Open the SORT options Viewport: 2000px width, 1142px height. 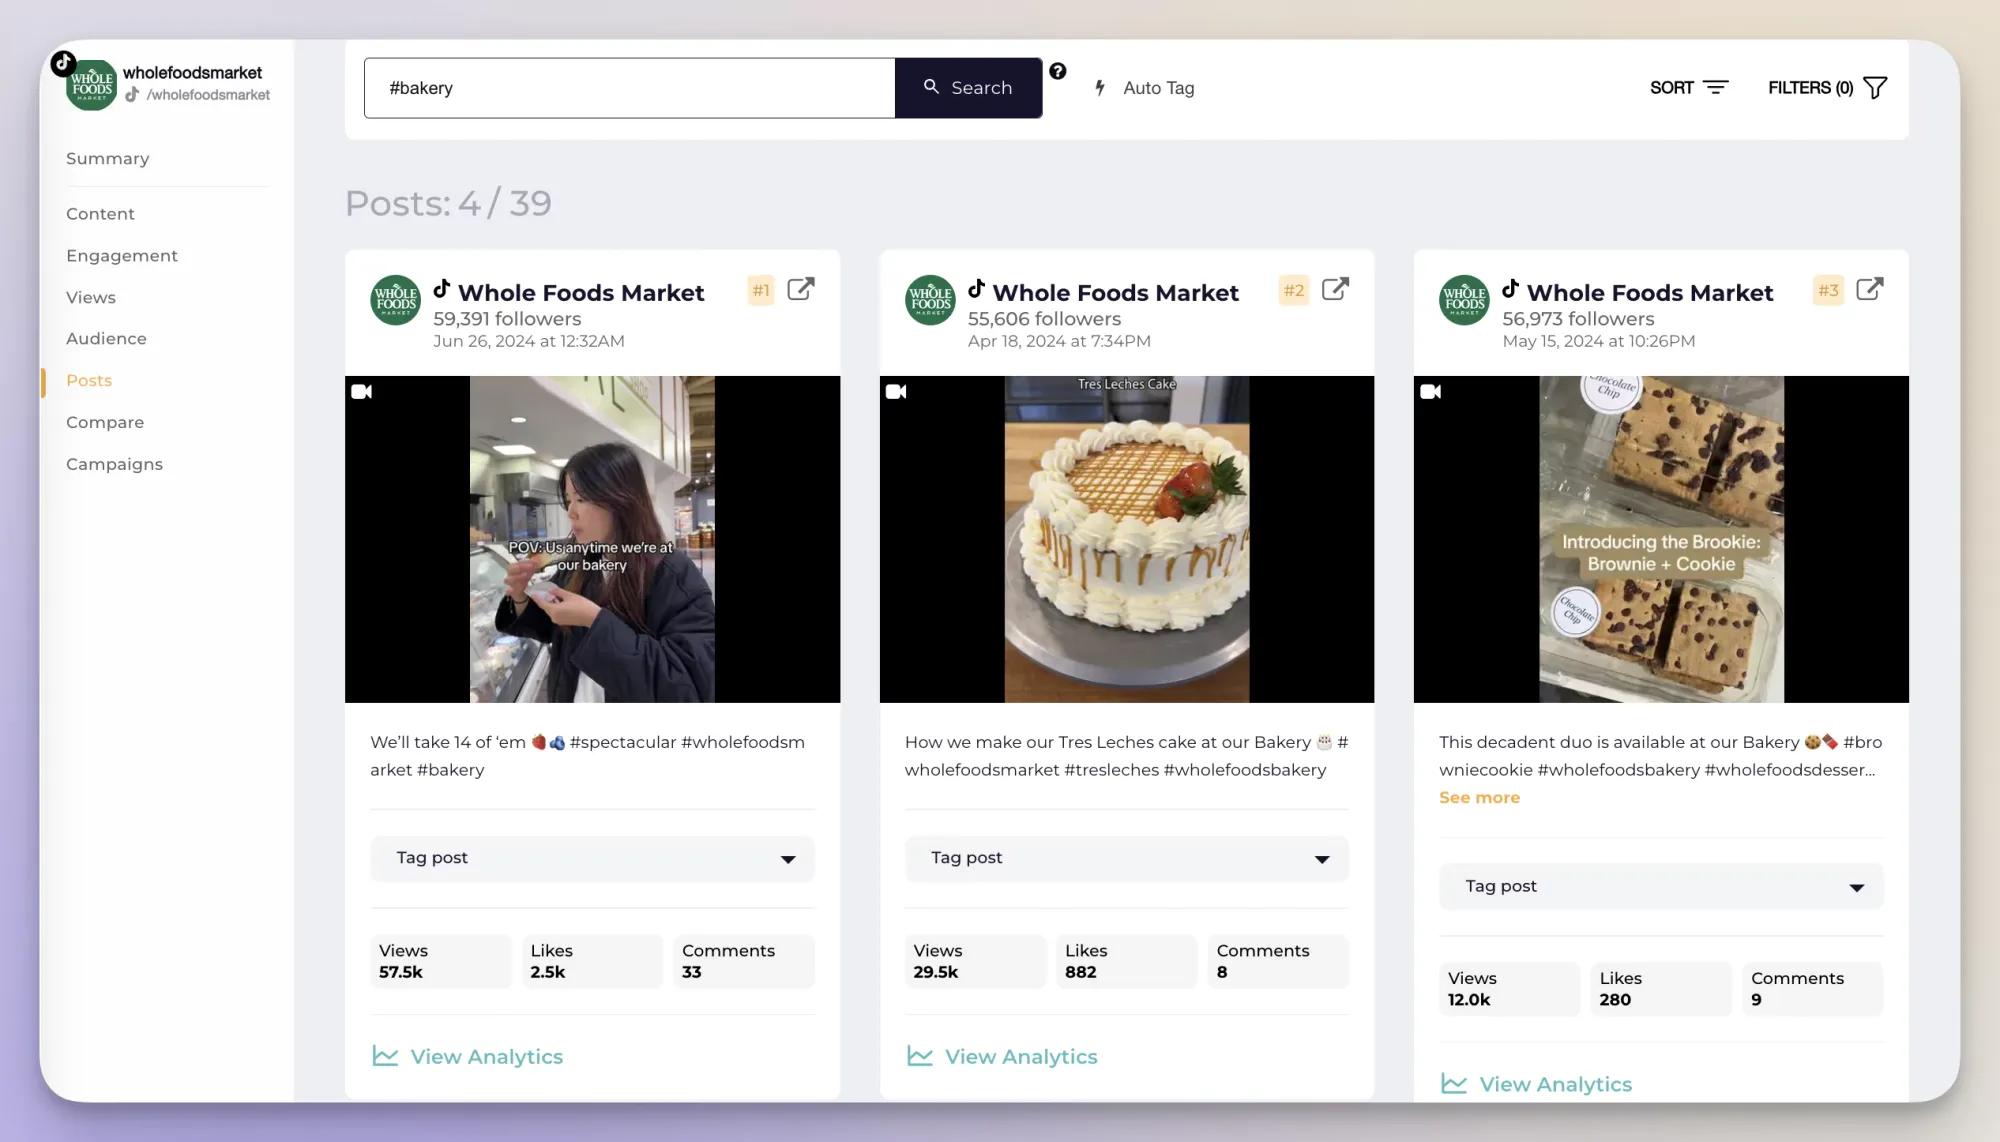click(1689, 88)
